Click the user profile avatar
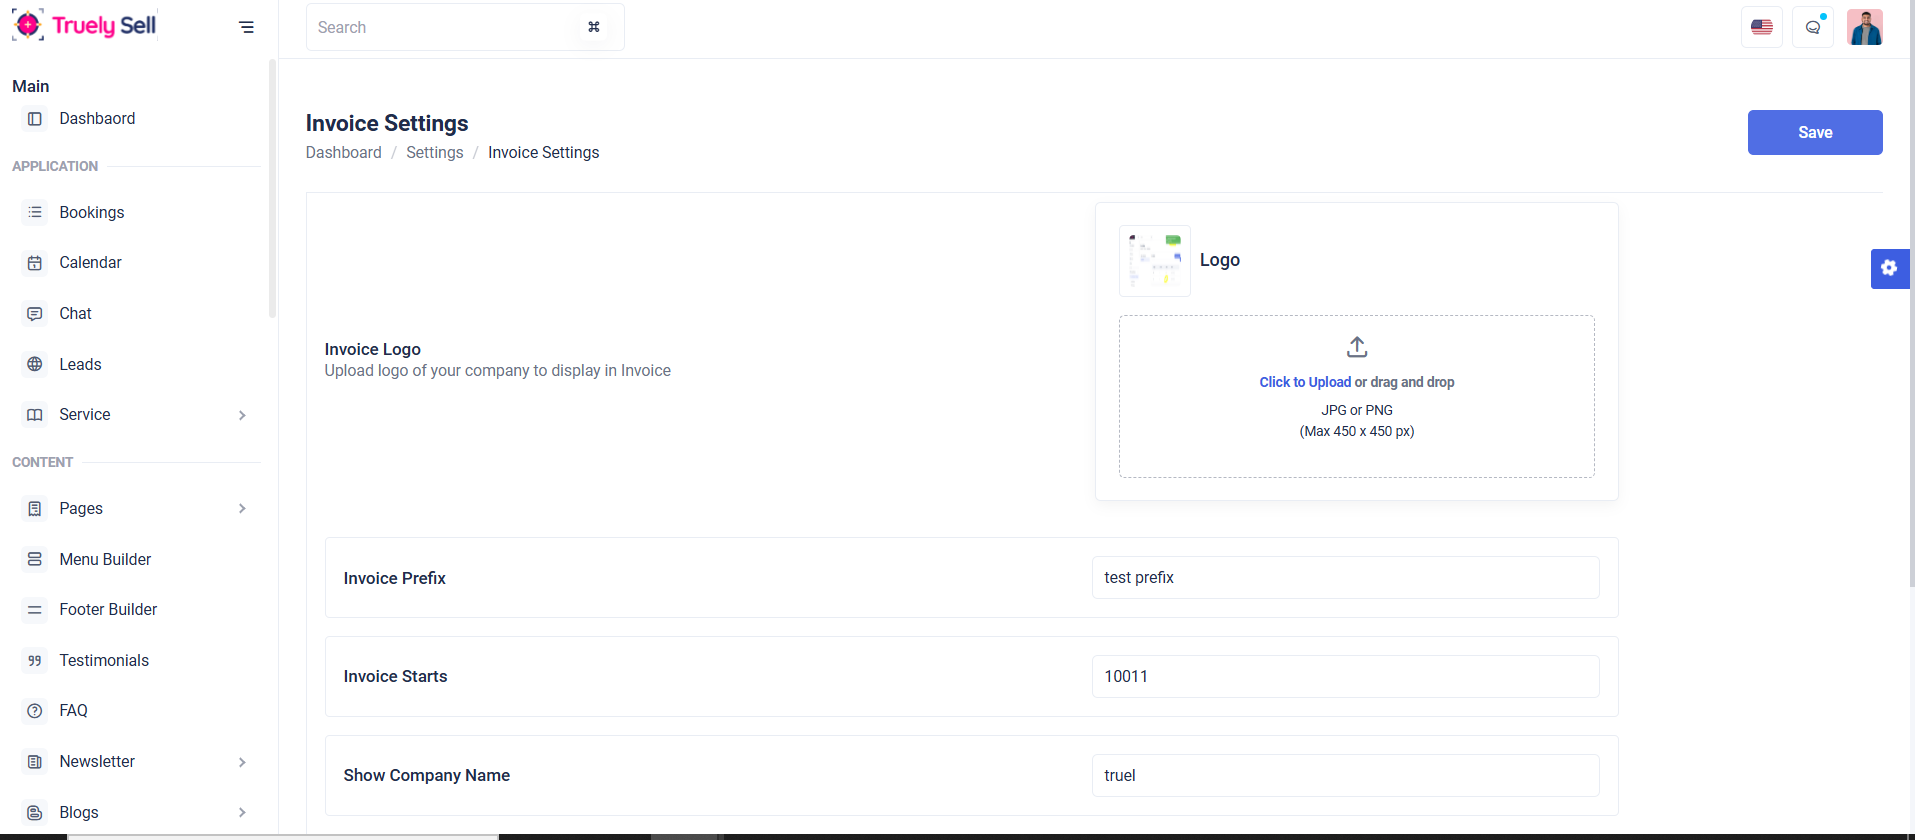 coord(1864,27)
